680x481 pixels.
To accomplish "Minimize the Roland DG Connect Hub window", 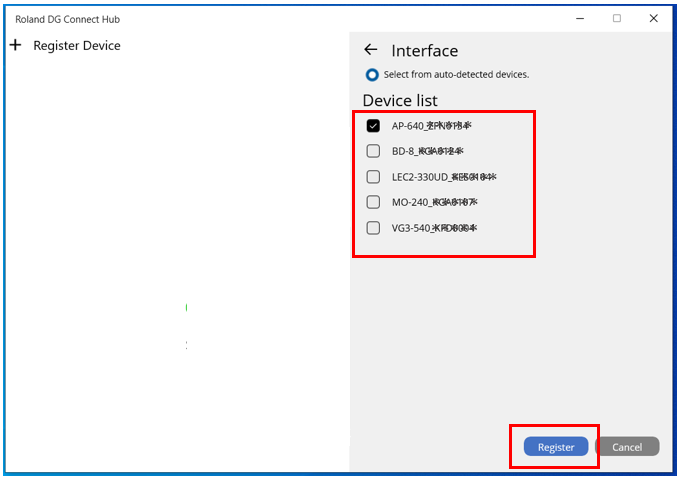I will (x=580, y=19).
